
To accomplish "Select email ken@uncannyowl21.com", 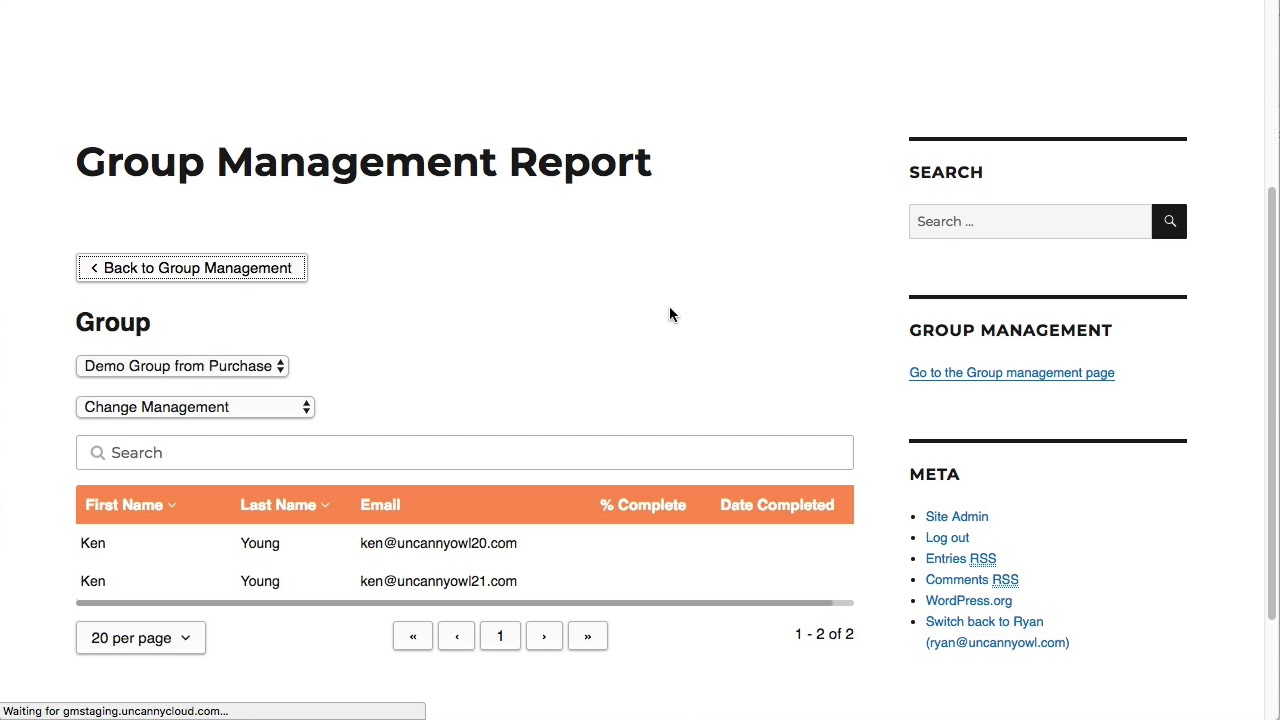I will click(x=438, y=581).
